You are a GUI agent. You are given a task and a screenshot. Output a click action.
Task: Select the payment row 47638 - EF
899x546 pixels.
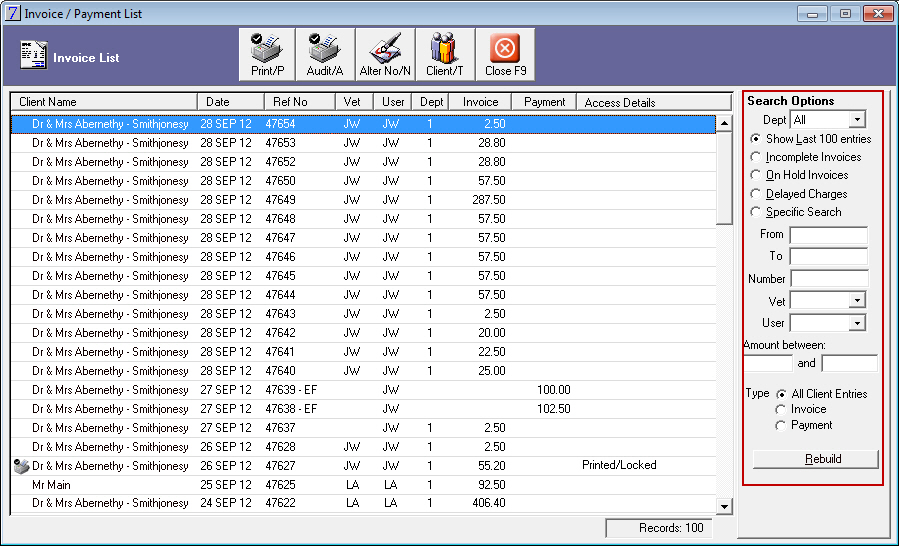(363, 409)
